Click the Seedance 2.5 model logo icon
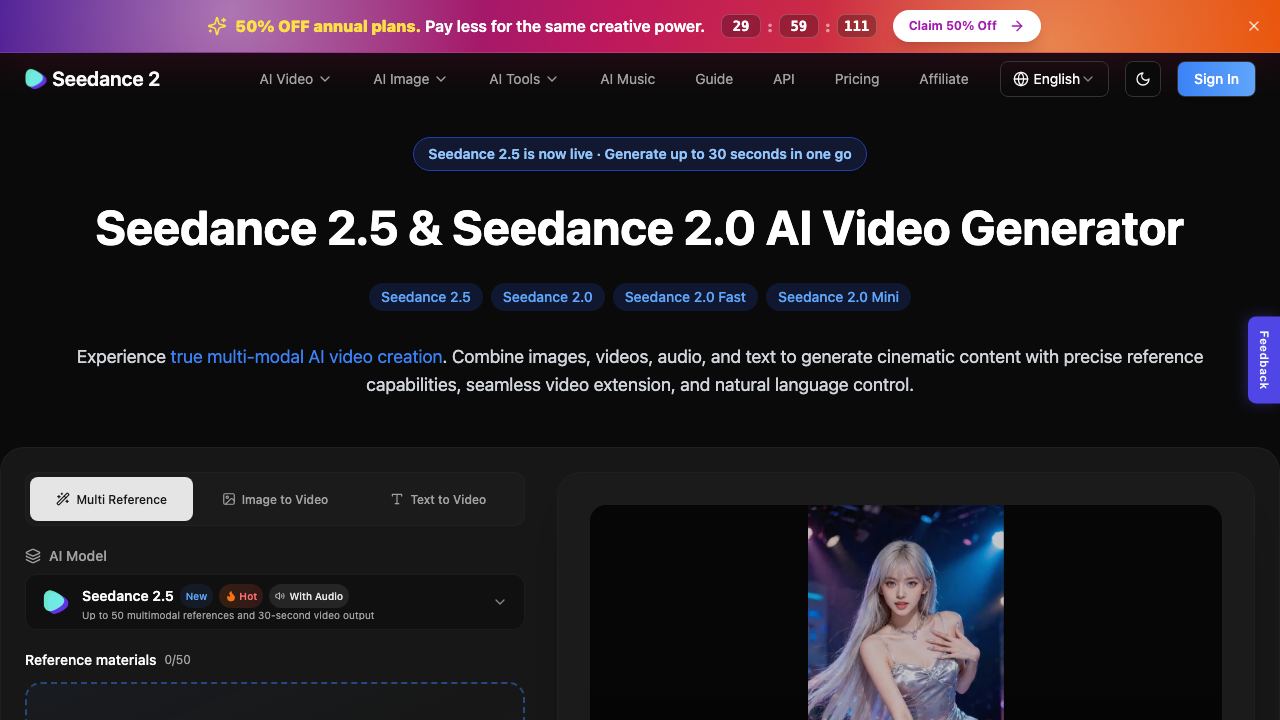Image resolution: width=1280 pixels, height=720 pixels. 56,602
